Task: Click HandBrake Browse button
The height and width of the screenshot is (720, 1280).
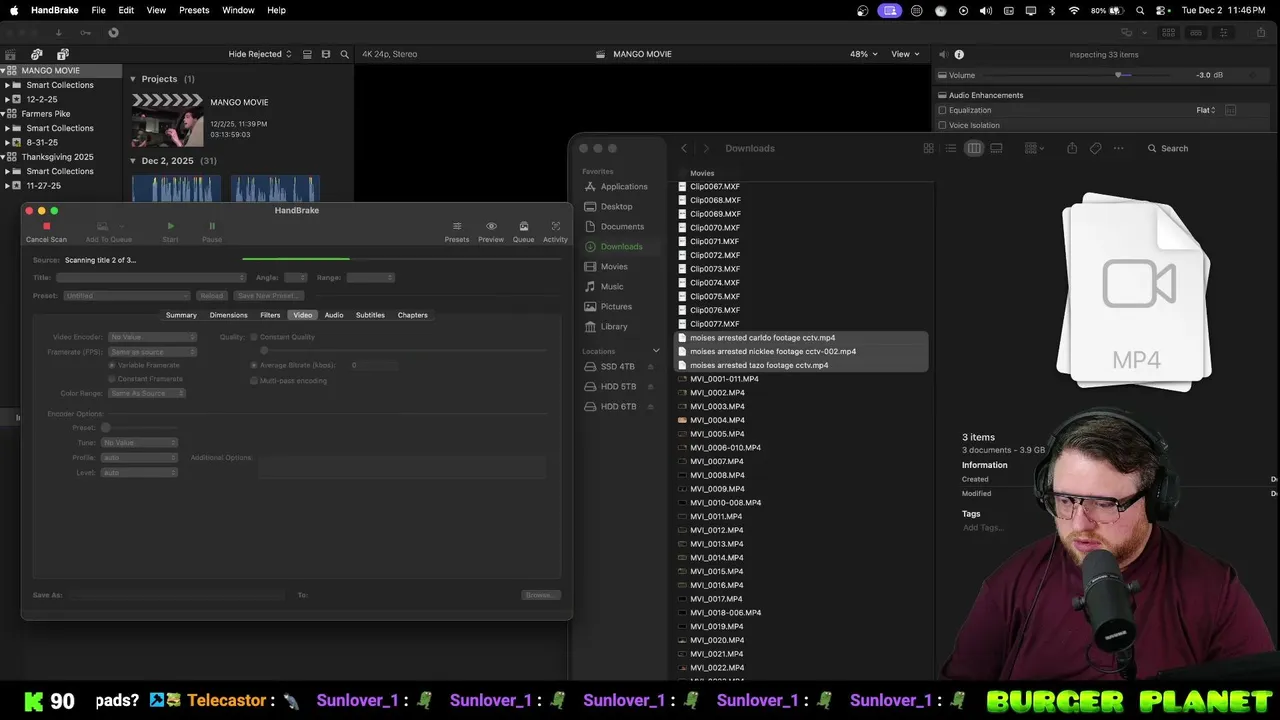Action: click(540, 595)
